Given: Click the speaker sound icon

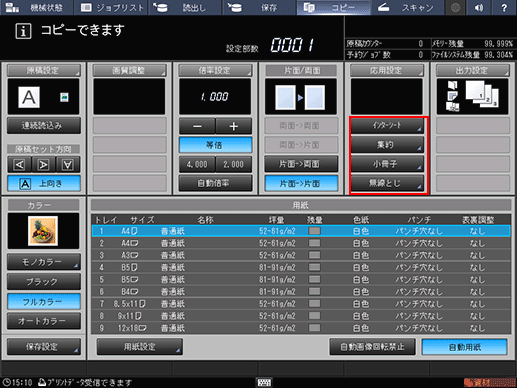Looking at the screenshot, I should coord(479,7).
